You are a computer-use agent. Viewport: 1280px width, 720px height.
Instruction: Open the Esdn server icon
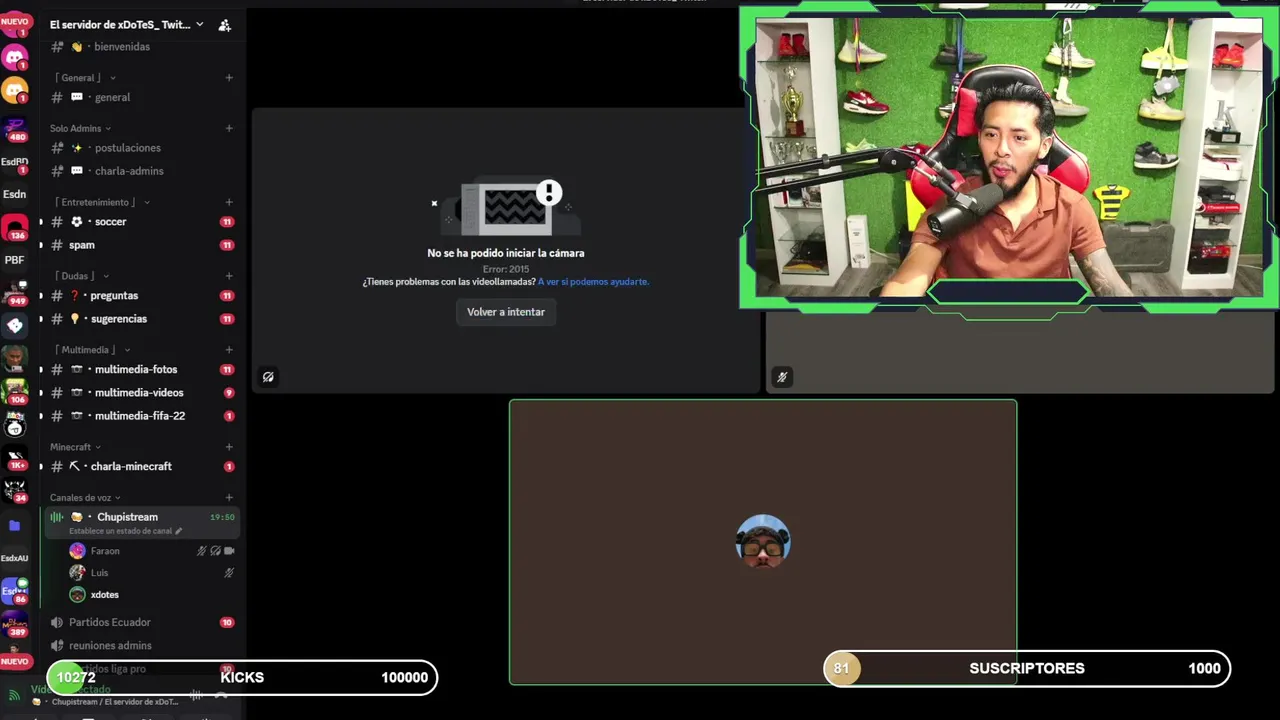pos(15,194)
